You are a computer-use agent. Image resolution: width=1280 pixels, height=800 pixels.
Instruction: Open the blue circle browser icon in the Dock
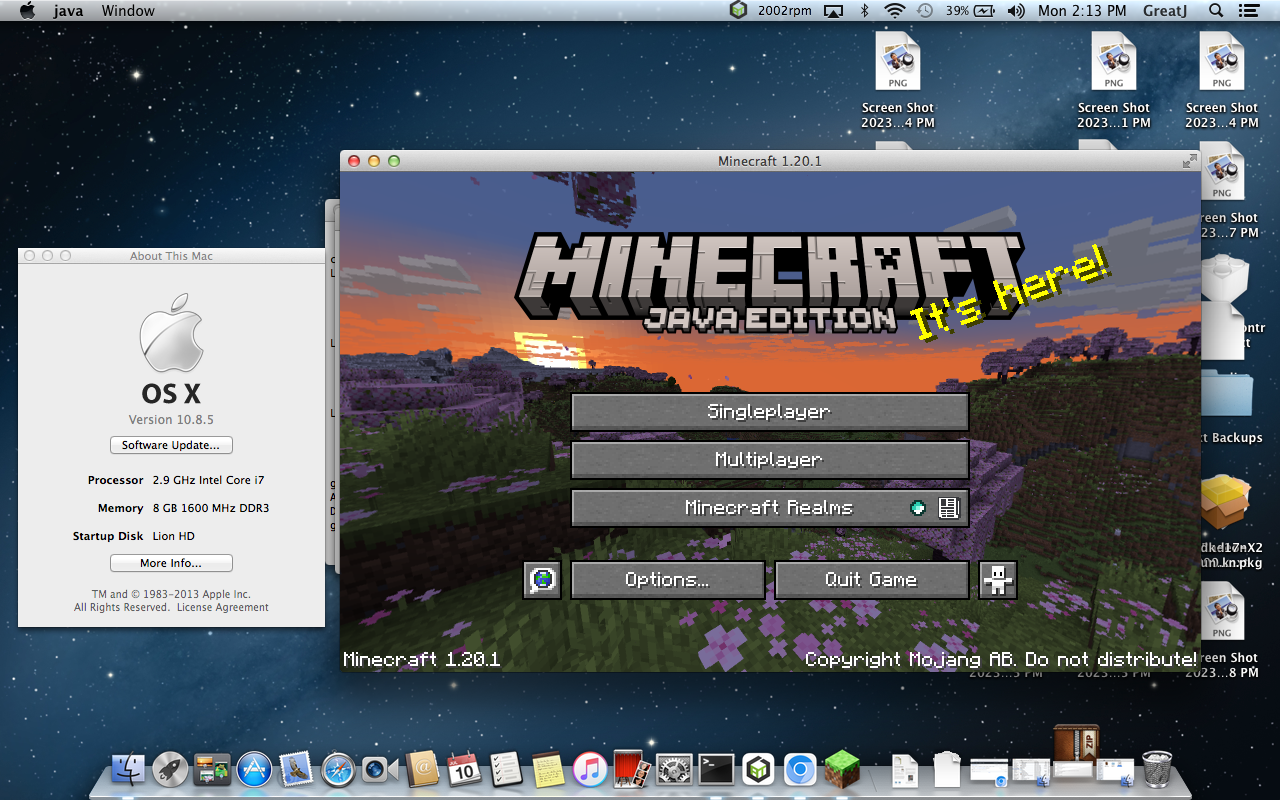pos(800,770)
